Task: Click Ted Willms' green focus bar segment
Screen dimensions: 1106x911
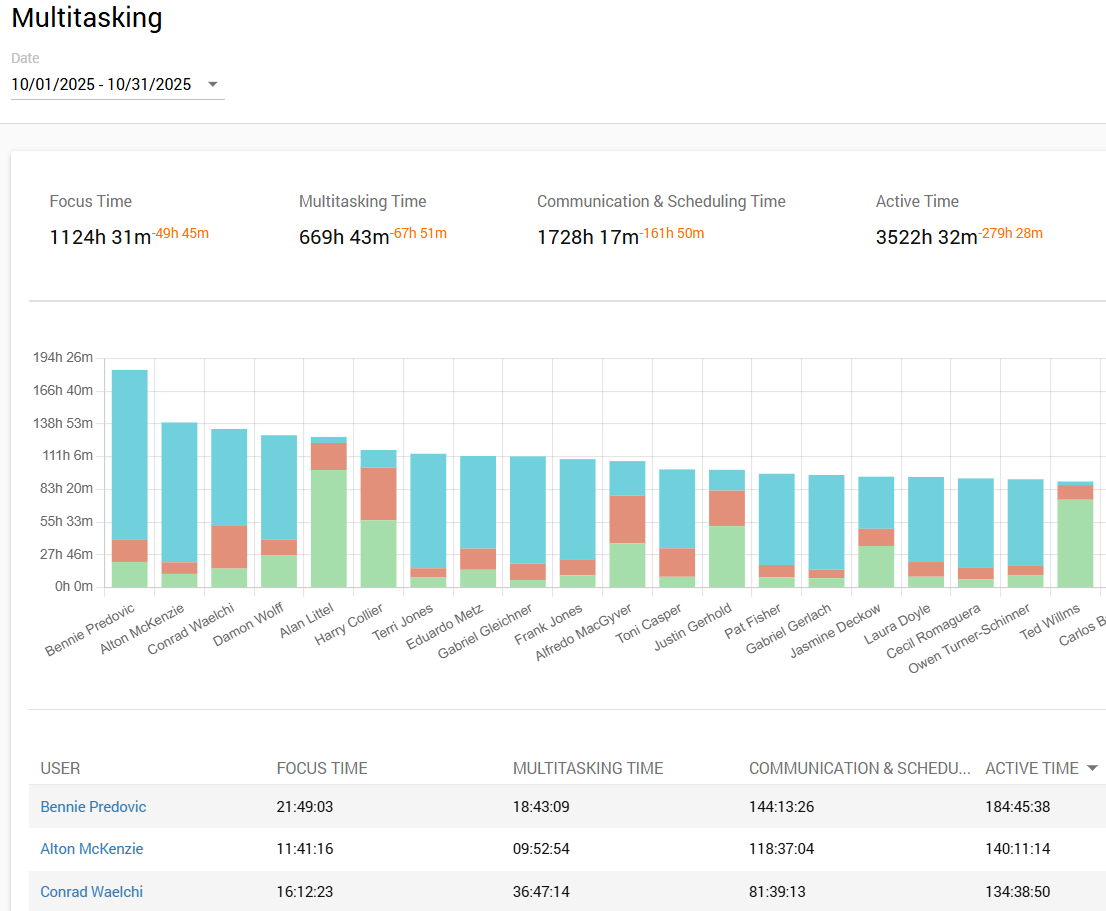Action: [1075, 543]
